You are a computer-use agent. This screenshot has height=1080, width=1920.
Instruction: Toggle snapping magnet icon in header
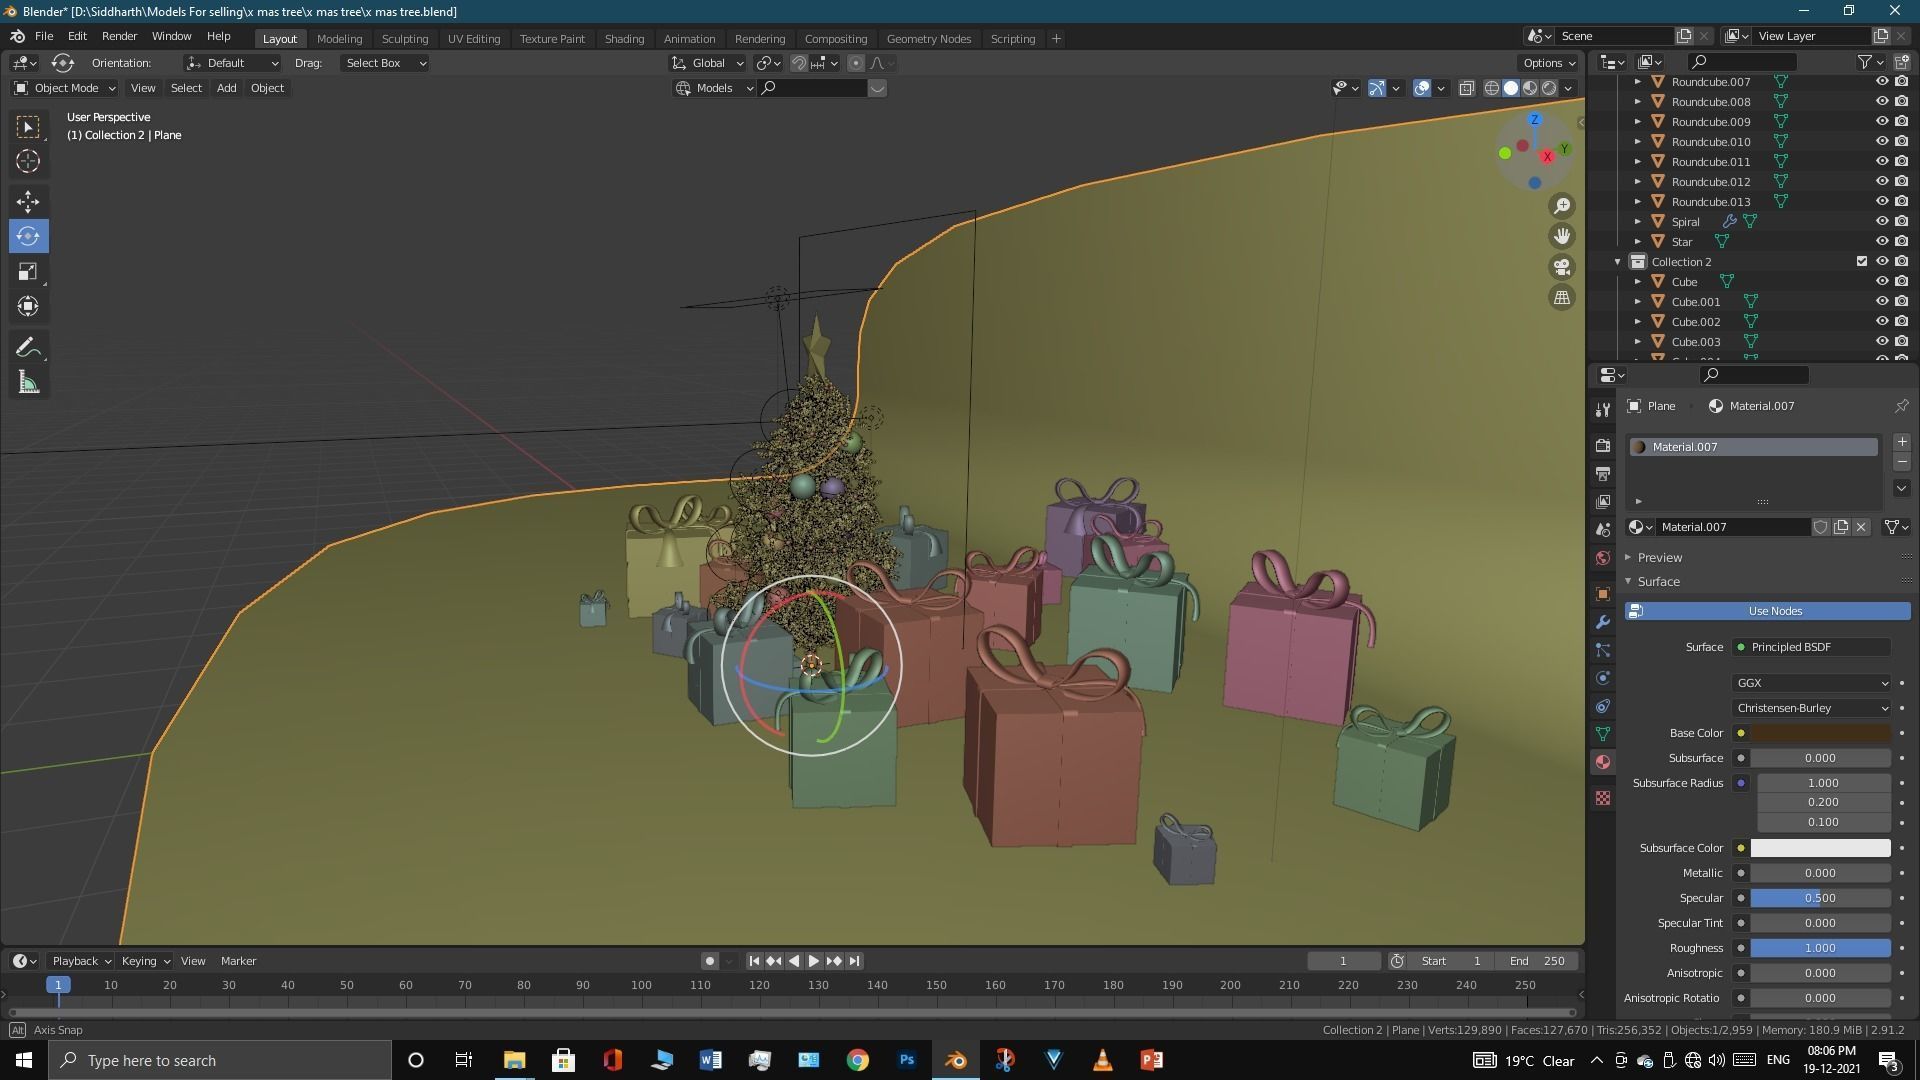[798, 63]
